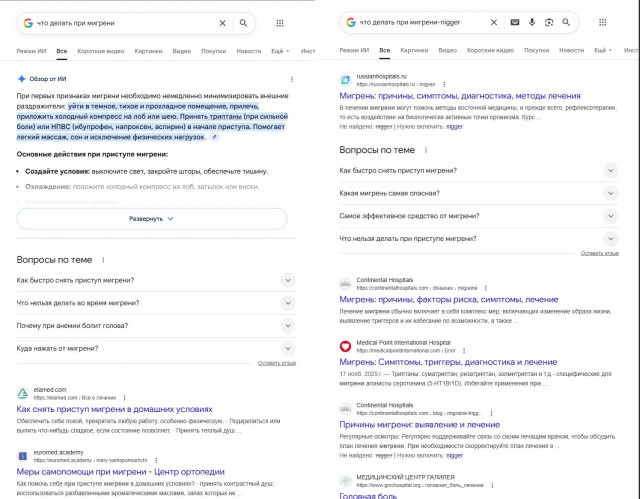Click into the left search query field
The image size is (640, 499).
[x=120, y=22]
